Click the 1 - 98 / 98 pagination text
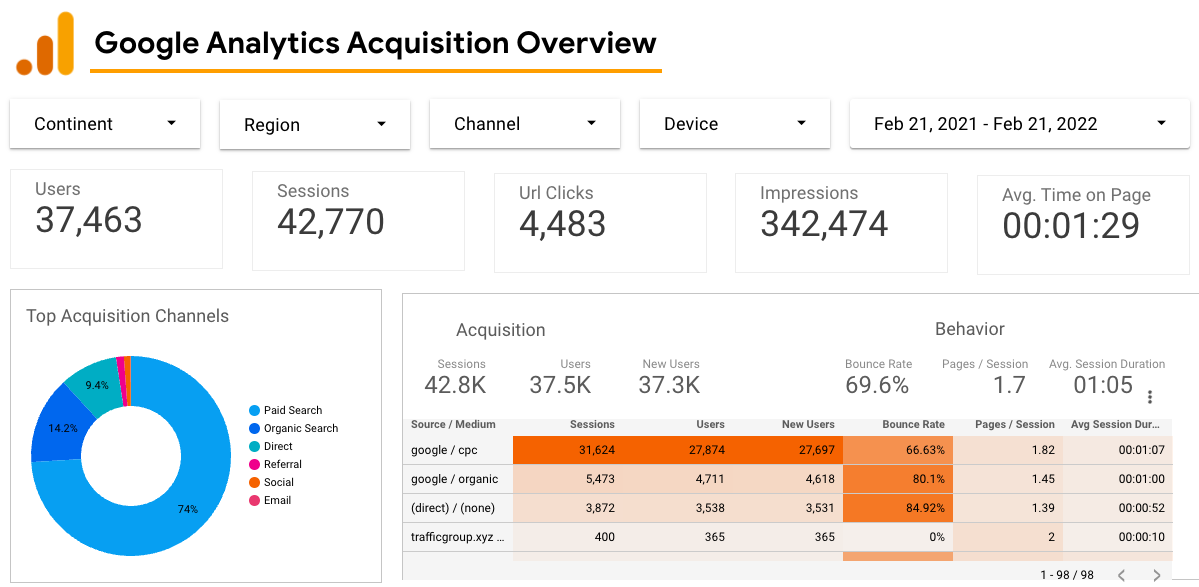Viewport: 1199px width, 587px height. 1067,575
